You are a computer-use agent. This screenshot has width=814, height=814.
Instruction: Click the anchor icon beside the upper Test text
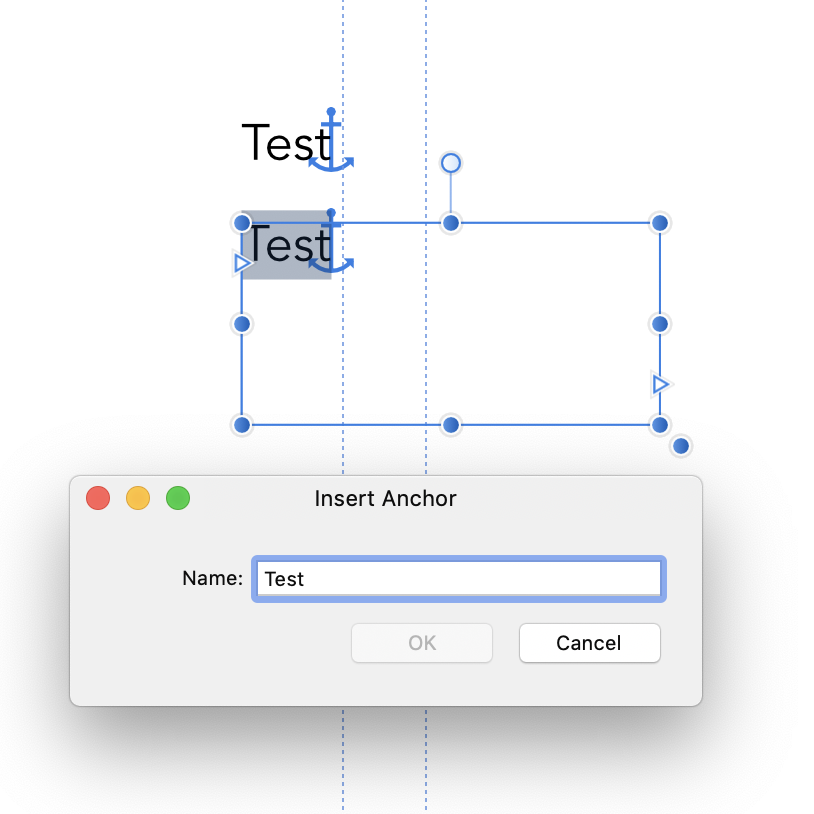pos(331,140)
